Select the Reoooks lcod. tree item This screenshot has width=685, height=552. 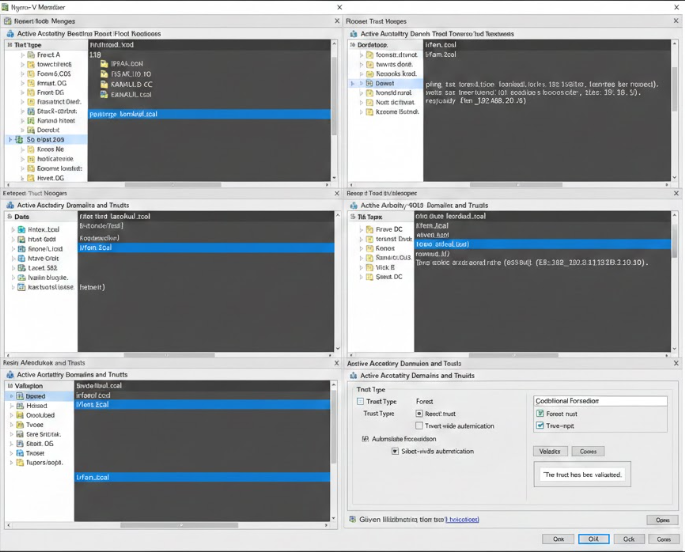[x=396, y=74]
